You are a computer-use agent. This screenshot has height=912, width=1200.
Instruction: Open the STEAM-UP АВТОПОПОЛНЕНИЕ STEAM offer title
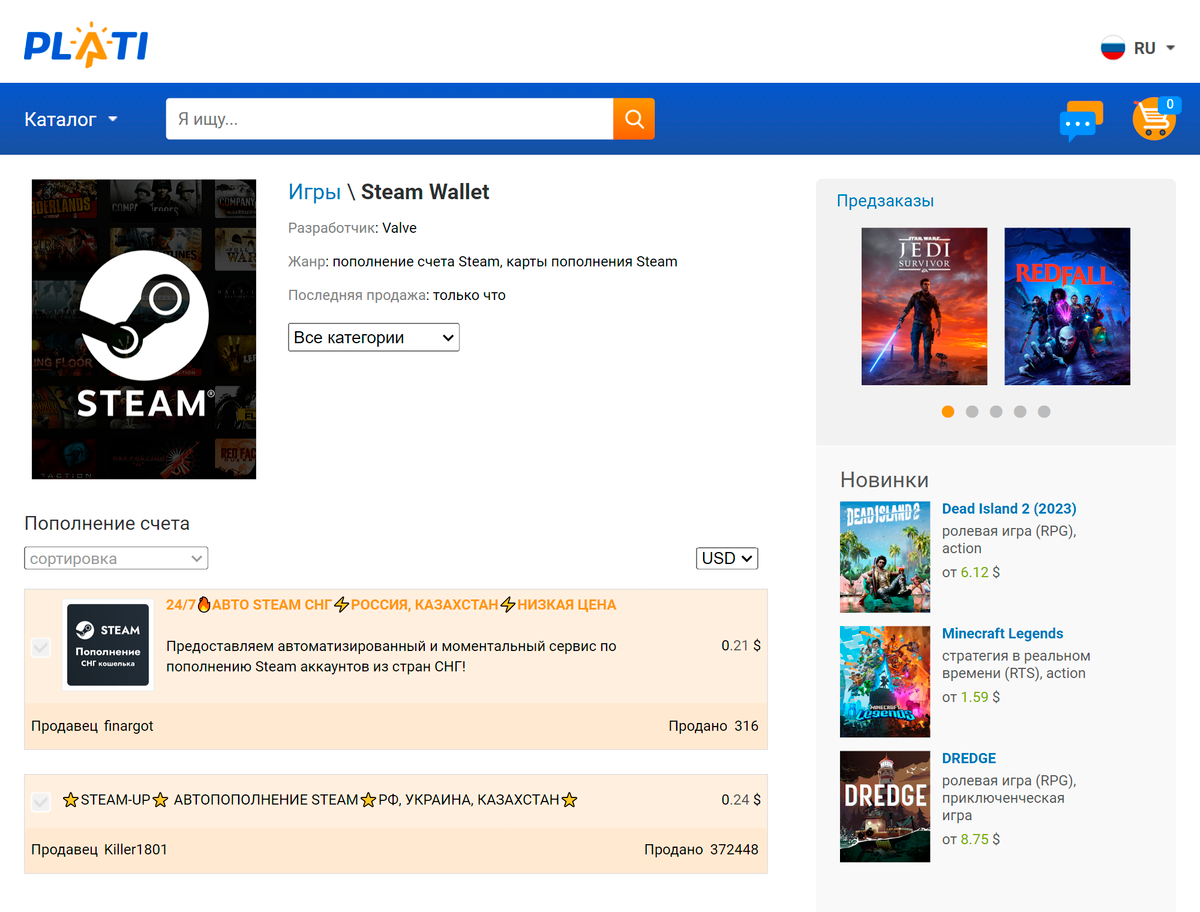tap(320, 800)
